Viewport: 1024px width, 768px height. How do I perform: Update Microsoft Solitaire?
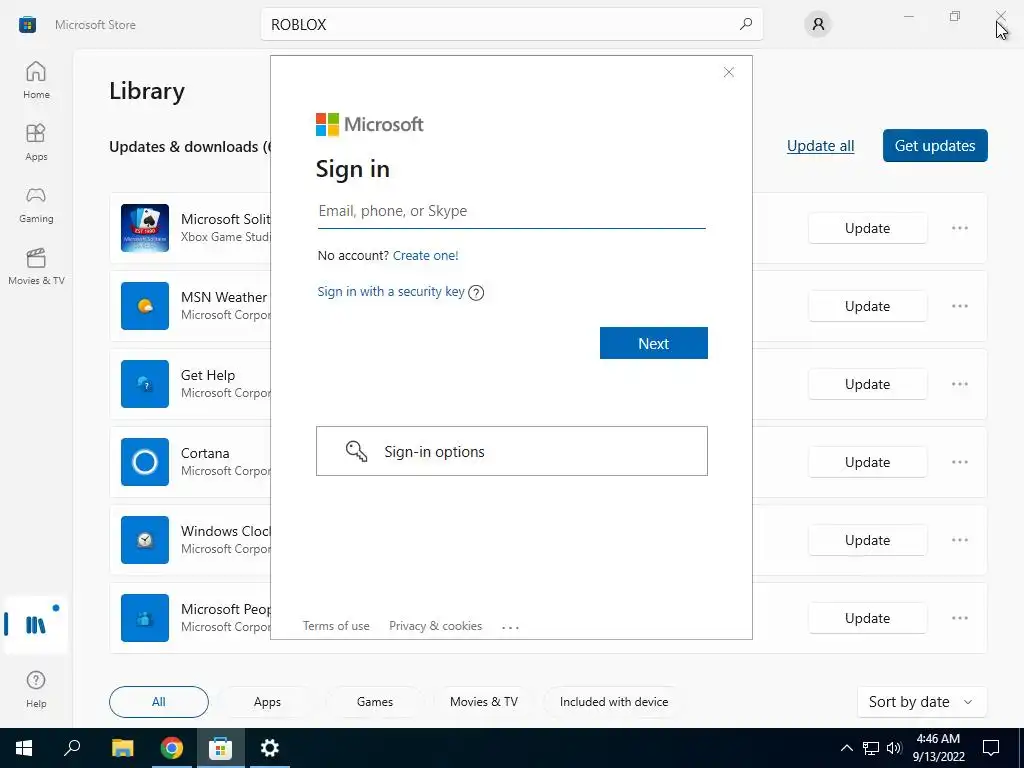(x=867, y=228)
